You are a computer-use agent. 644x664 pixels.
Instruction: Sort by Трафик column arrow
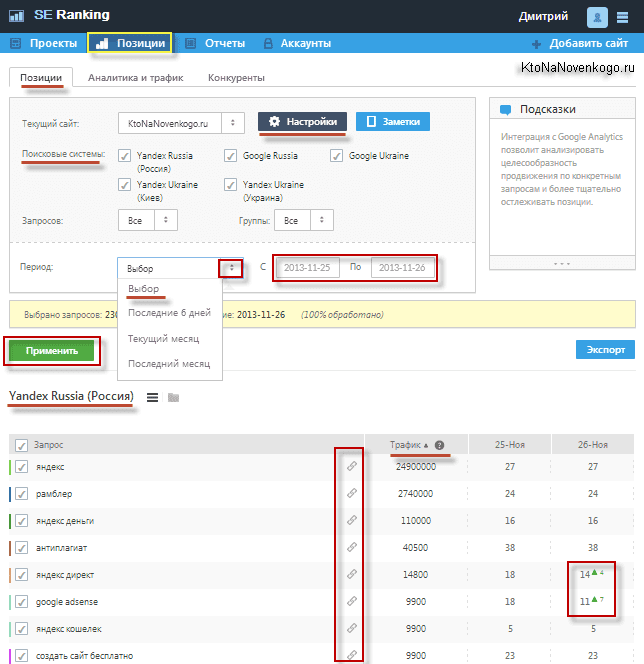pyautogui.click(x=426, y=445)
